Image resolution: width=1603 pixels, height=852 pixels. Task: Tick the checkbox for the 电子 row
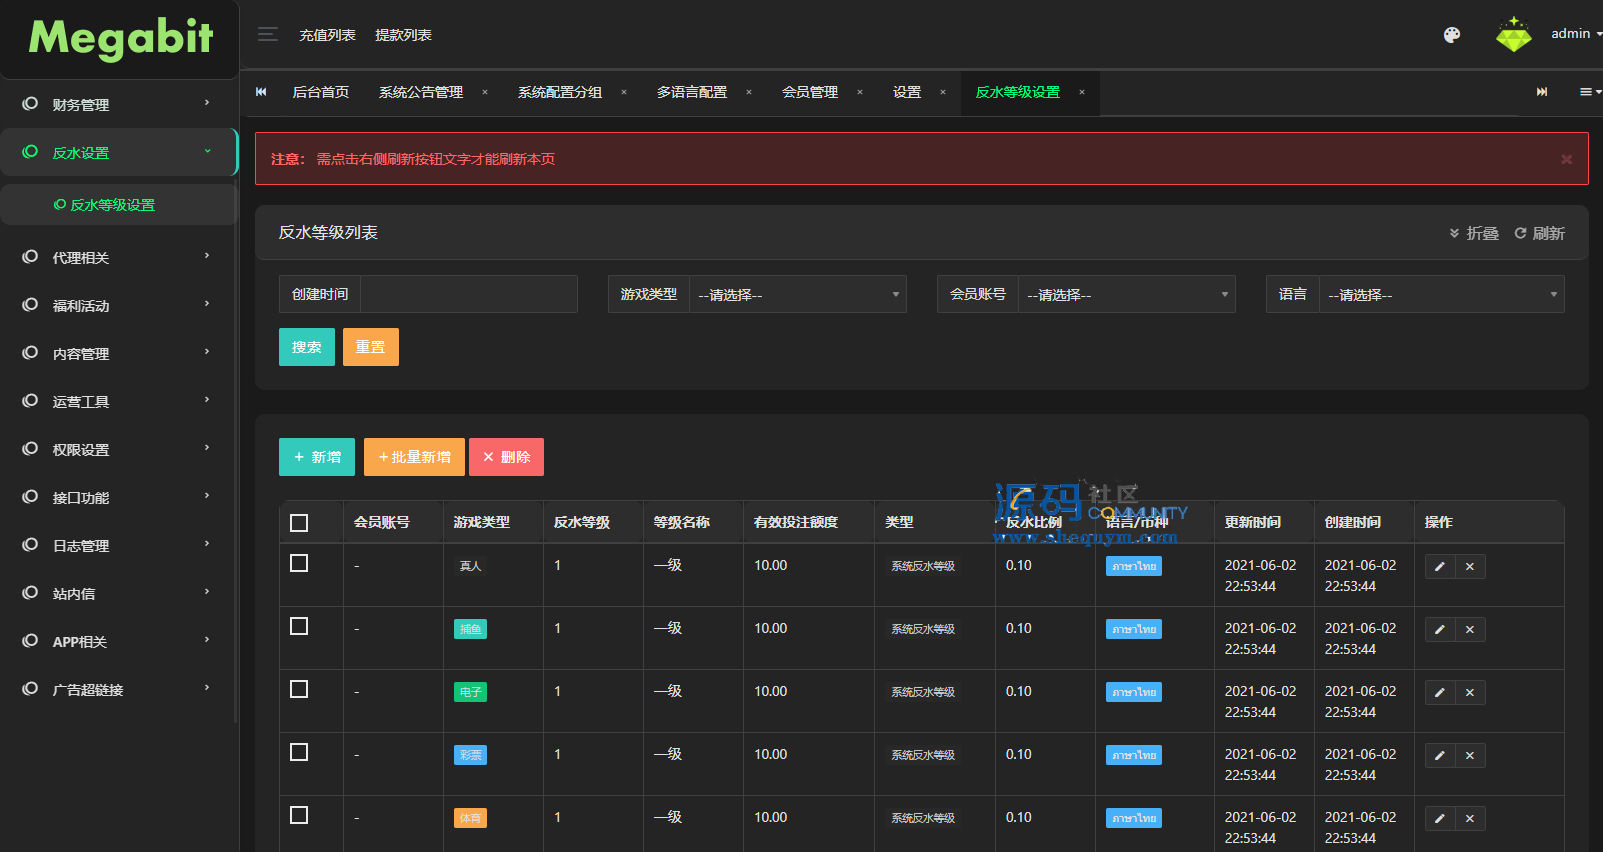pos(299,690)
